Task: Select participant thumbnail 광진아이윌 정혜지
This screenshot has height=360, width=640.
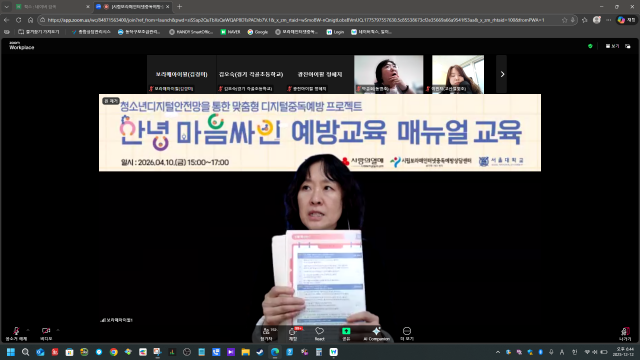Action: (320, 74)
